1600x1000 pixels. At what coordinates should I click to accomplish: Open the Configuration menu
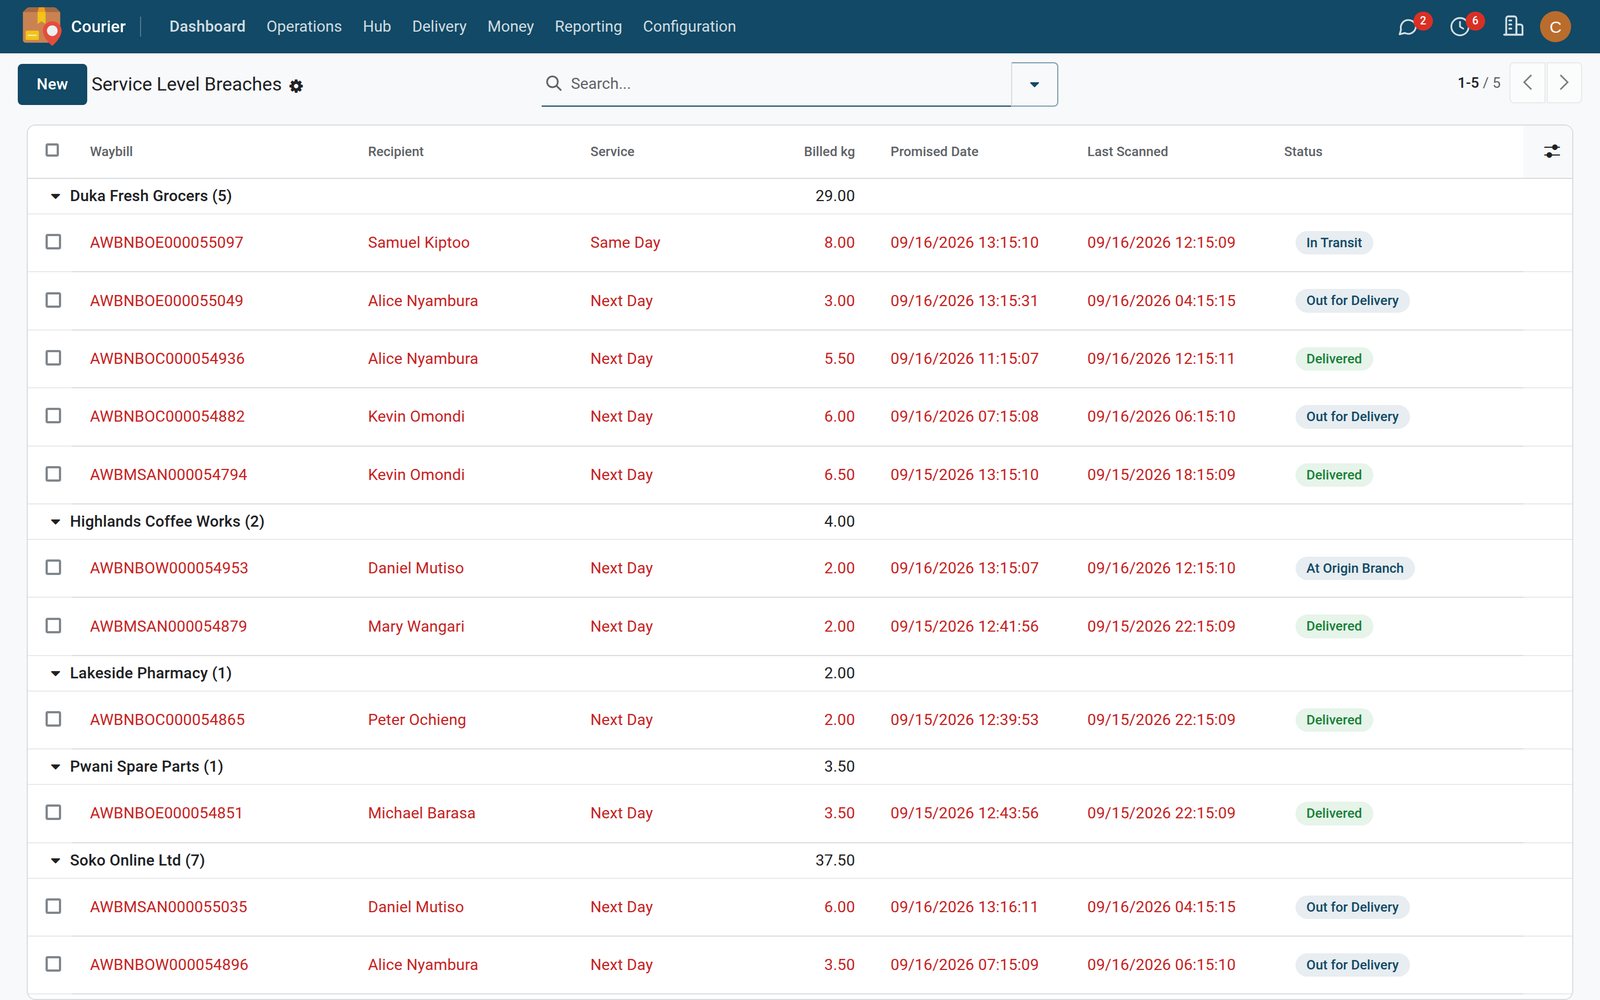(x=689, y=26)
